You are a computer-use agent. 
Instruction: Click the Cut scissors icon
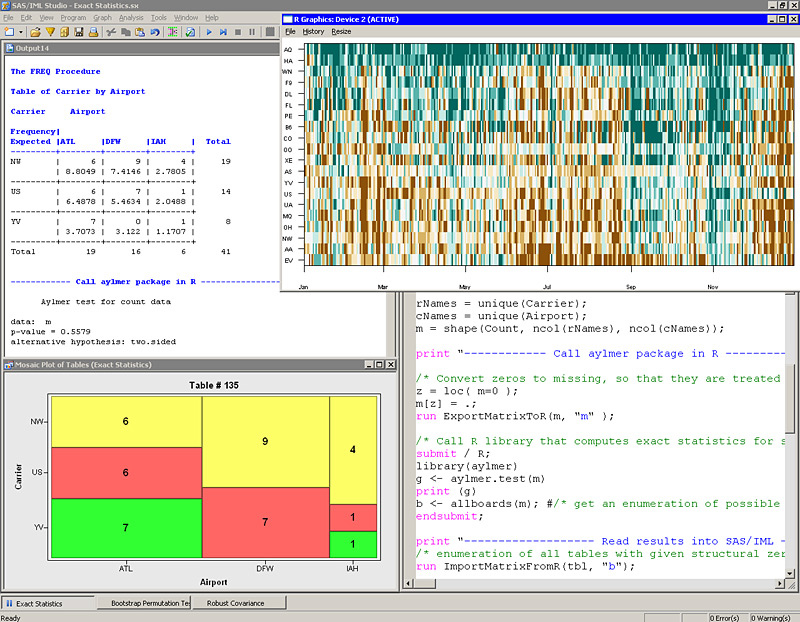[111, 32]
